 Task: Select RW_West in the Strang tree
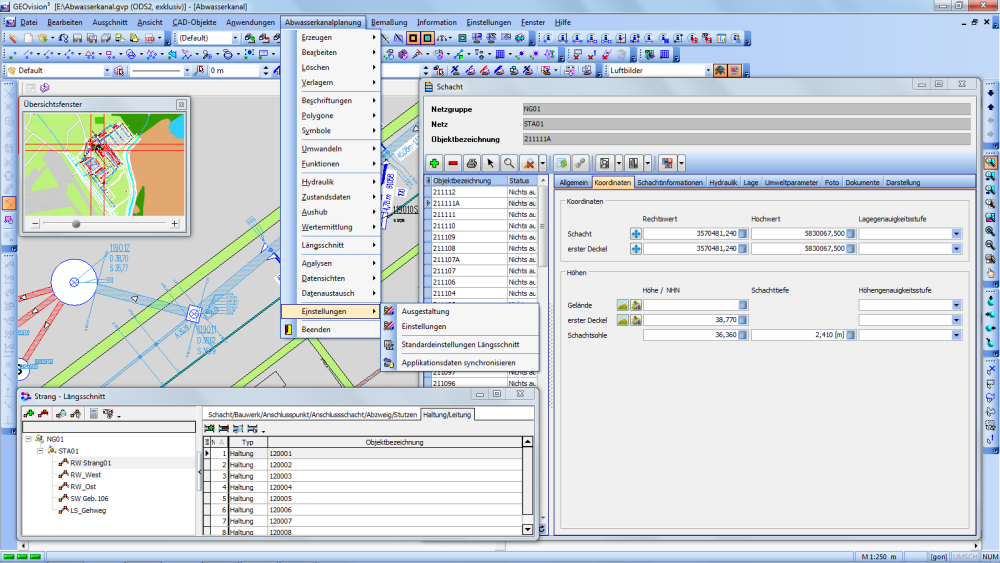[x=85, y=475]
